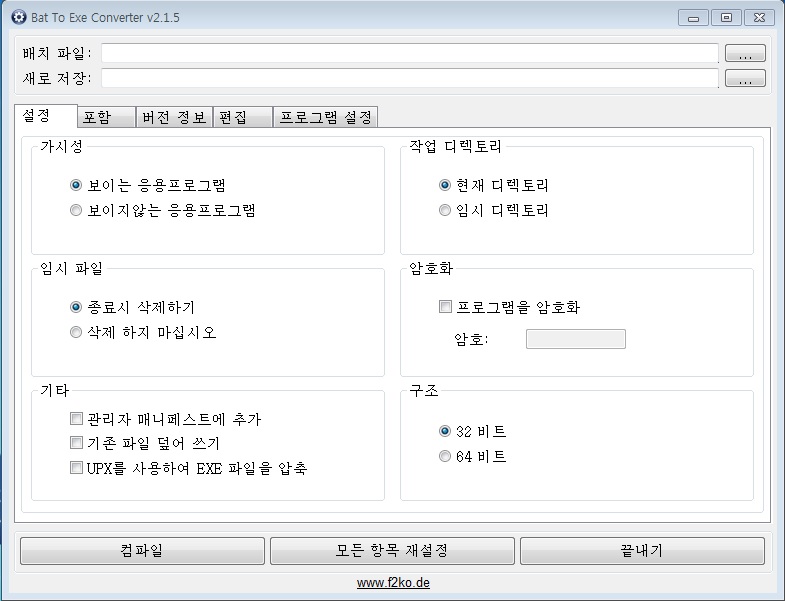Click the Bat To Exe Converter gear icon
This screenshot has height=601, width=785.
(x=19, y=18)
